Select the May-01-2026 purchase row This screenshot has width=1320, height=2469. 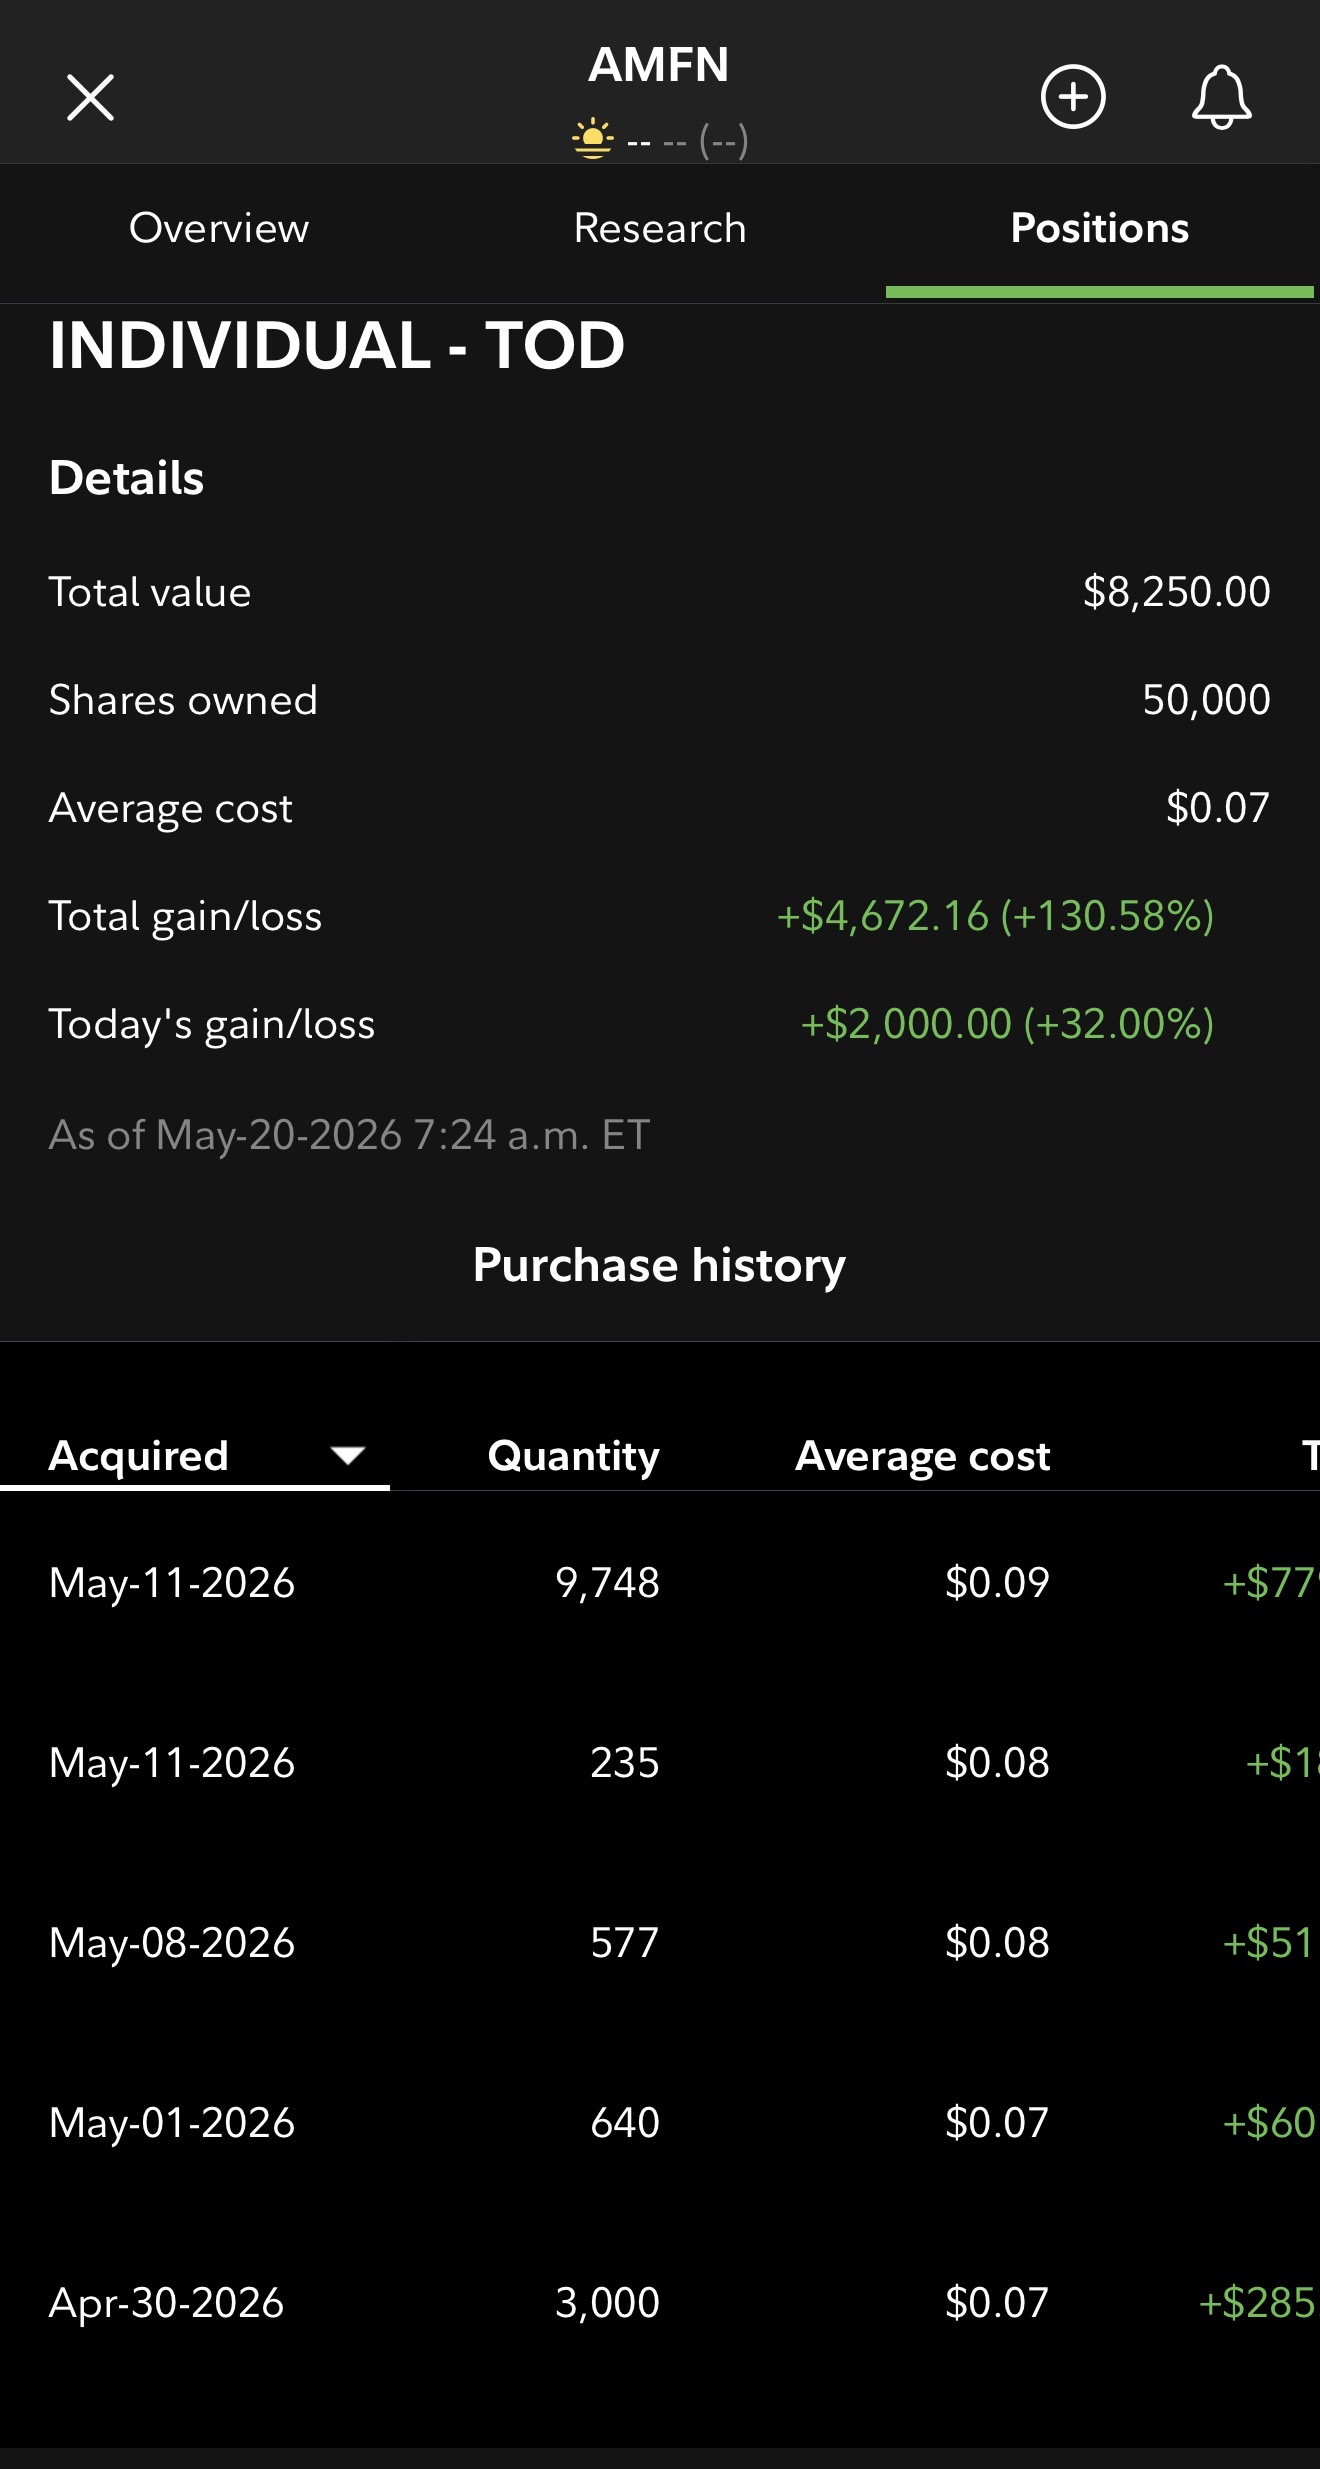click(660, 2123)
